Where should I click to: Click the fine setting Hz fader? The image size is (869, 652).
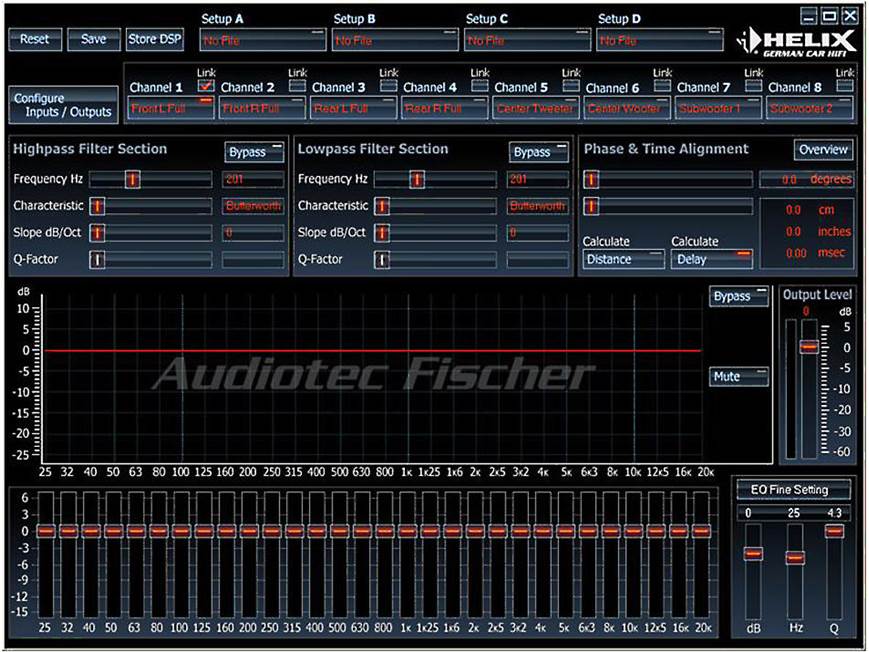tap(795, 557)
